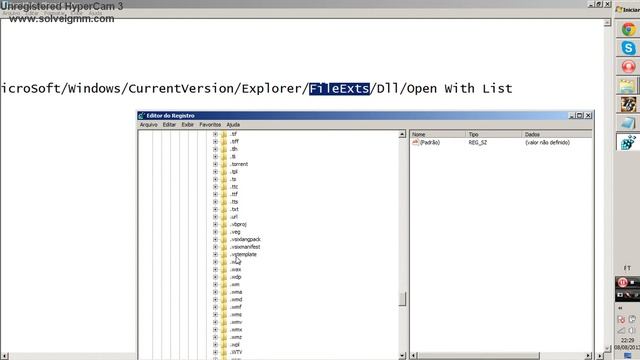Screen dimensions: 640x360
Task: Select the .tts key label
Action: tap(234, 202)
